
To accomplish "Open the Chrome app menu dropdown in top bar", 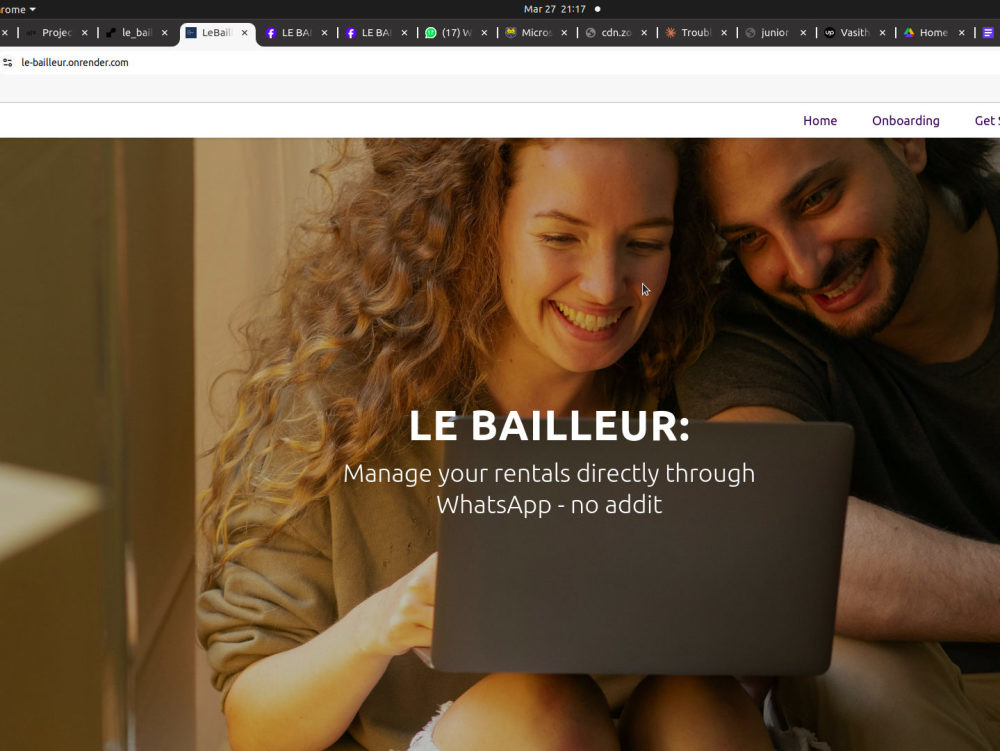I will click(18, 10).
